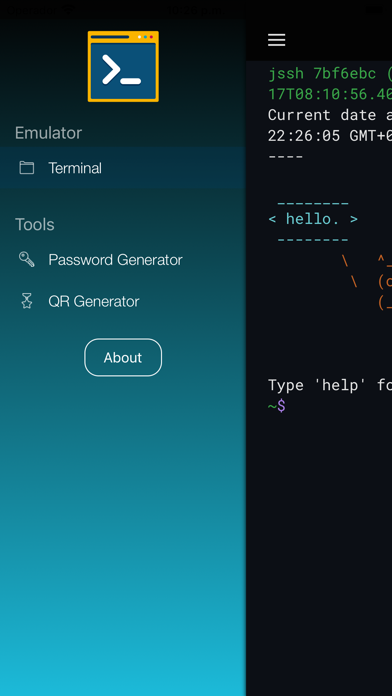Click the 'Emulator' section heading
The width and height of the screenshot is (392, 696).
[48, 133]
